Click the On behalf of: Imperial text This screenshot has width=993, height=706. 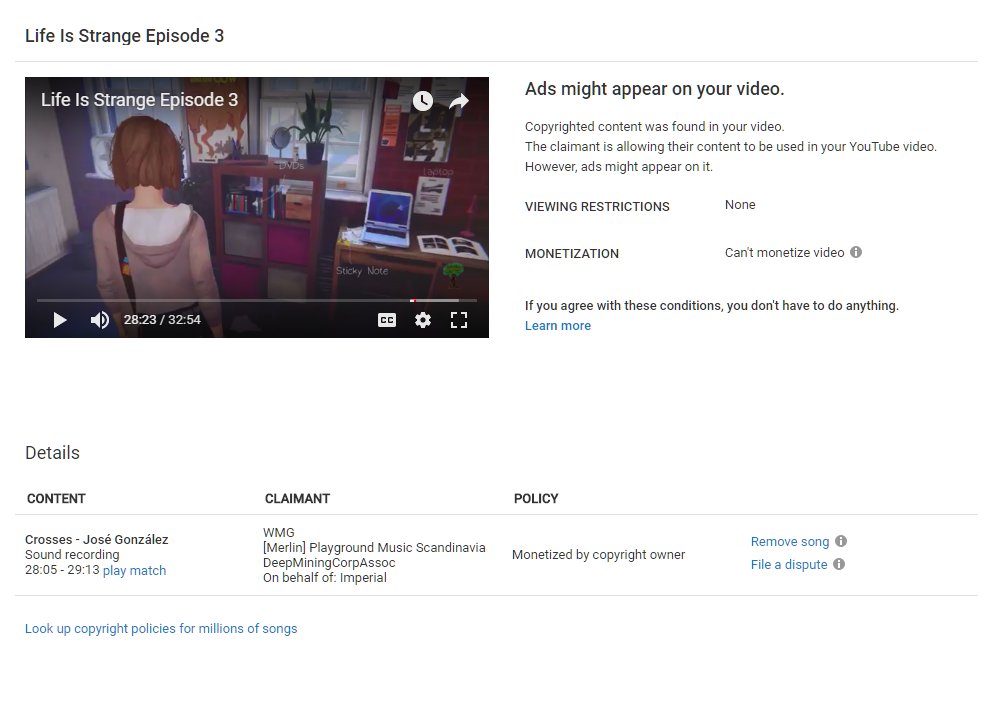(324, 577)
